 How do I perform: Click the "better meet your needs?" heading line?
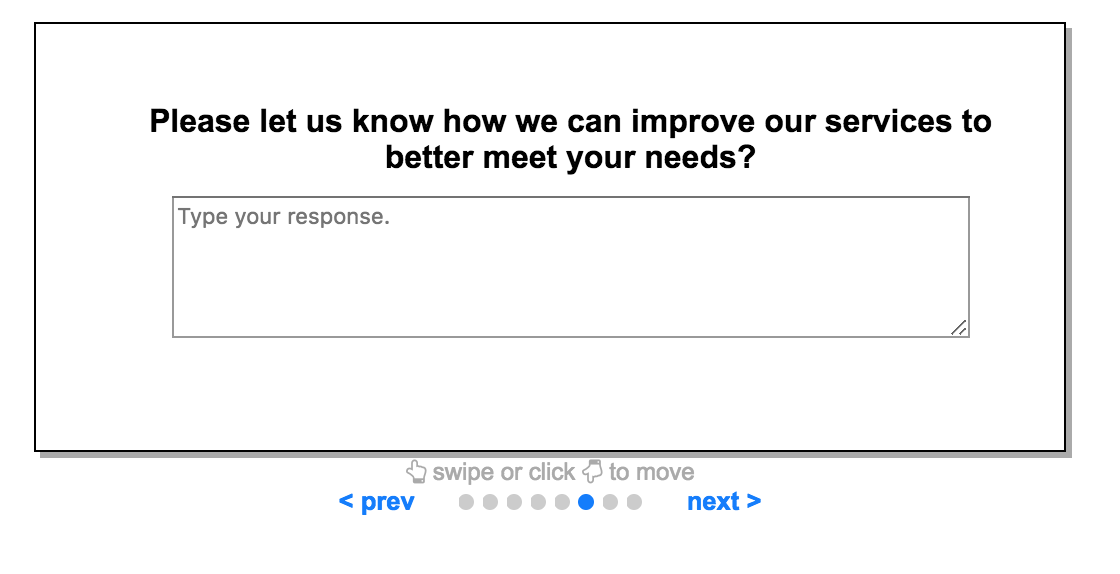click(x=571, y=157)
